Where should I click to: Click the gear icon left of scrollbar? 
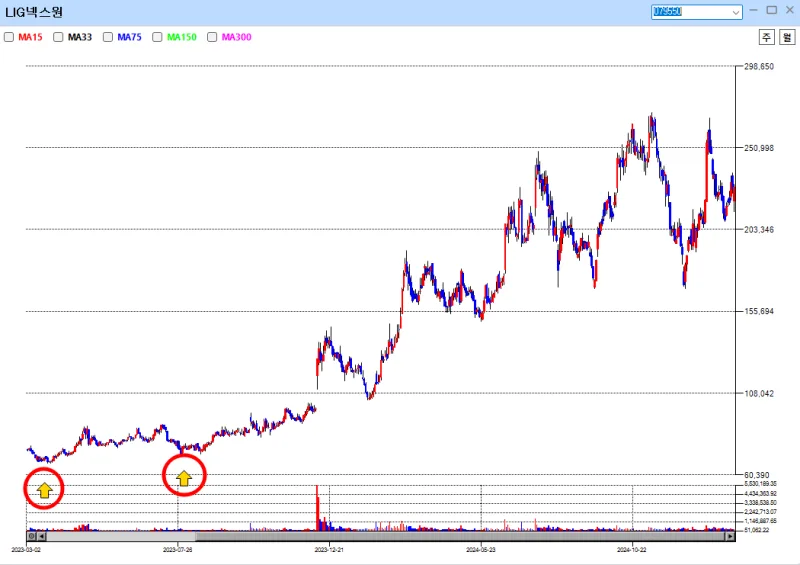31,537
